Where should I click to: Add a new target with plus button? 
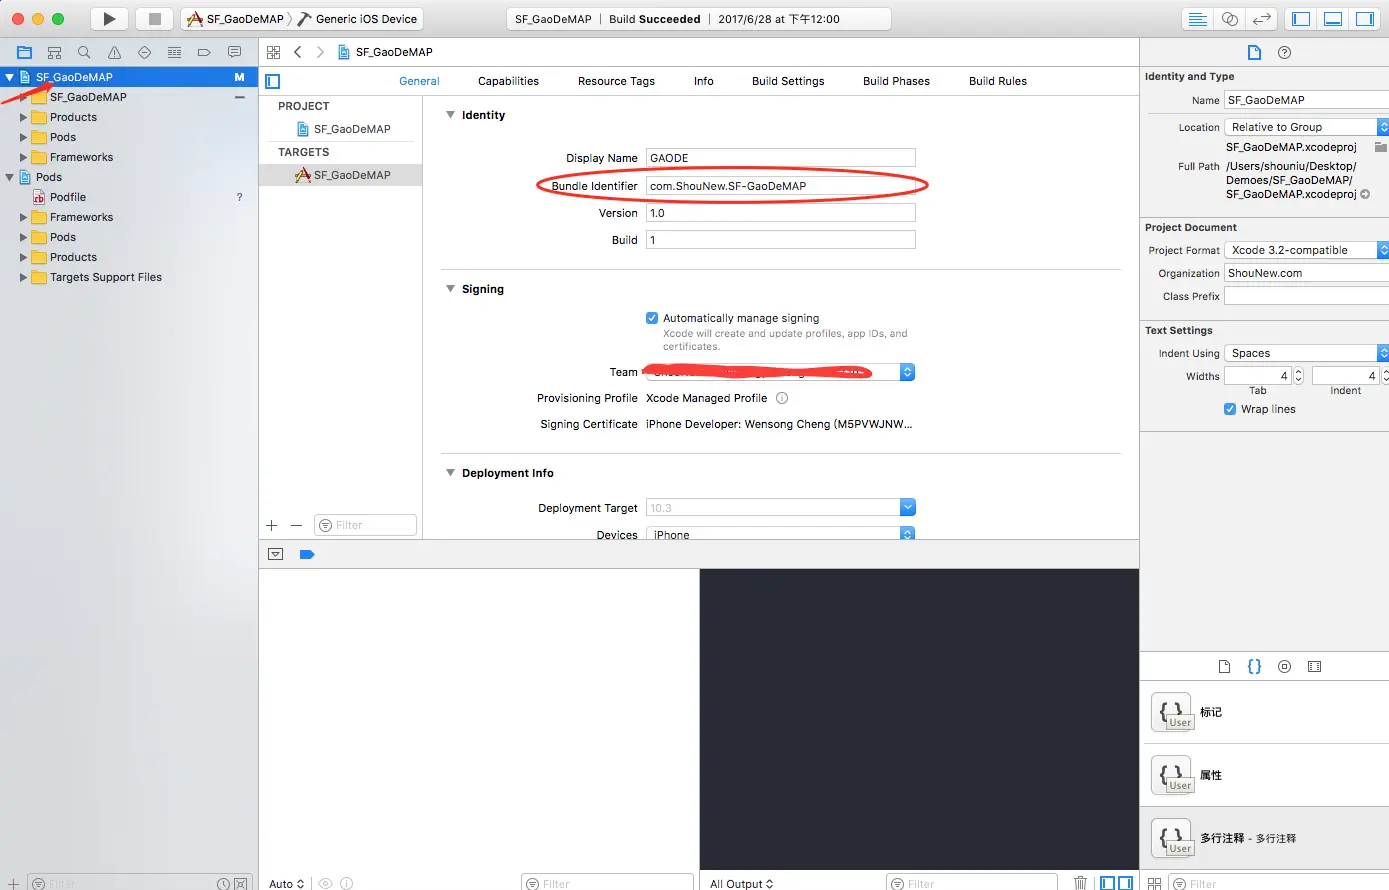[x=271, y=525]
